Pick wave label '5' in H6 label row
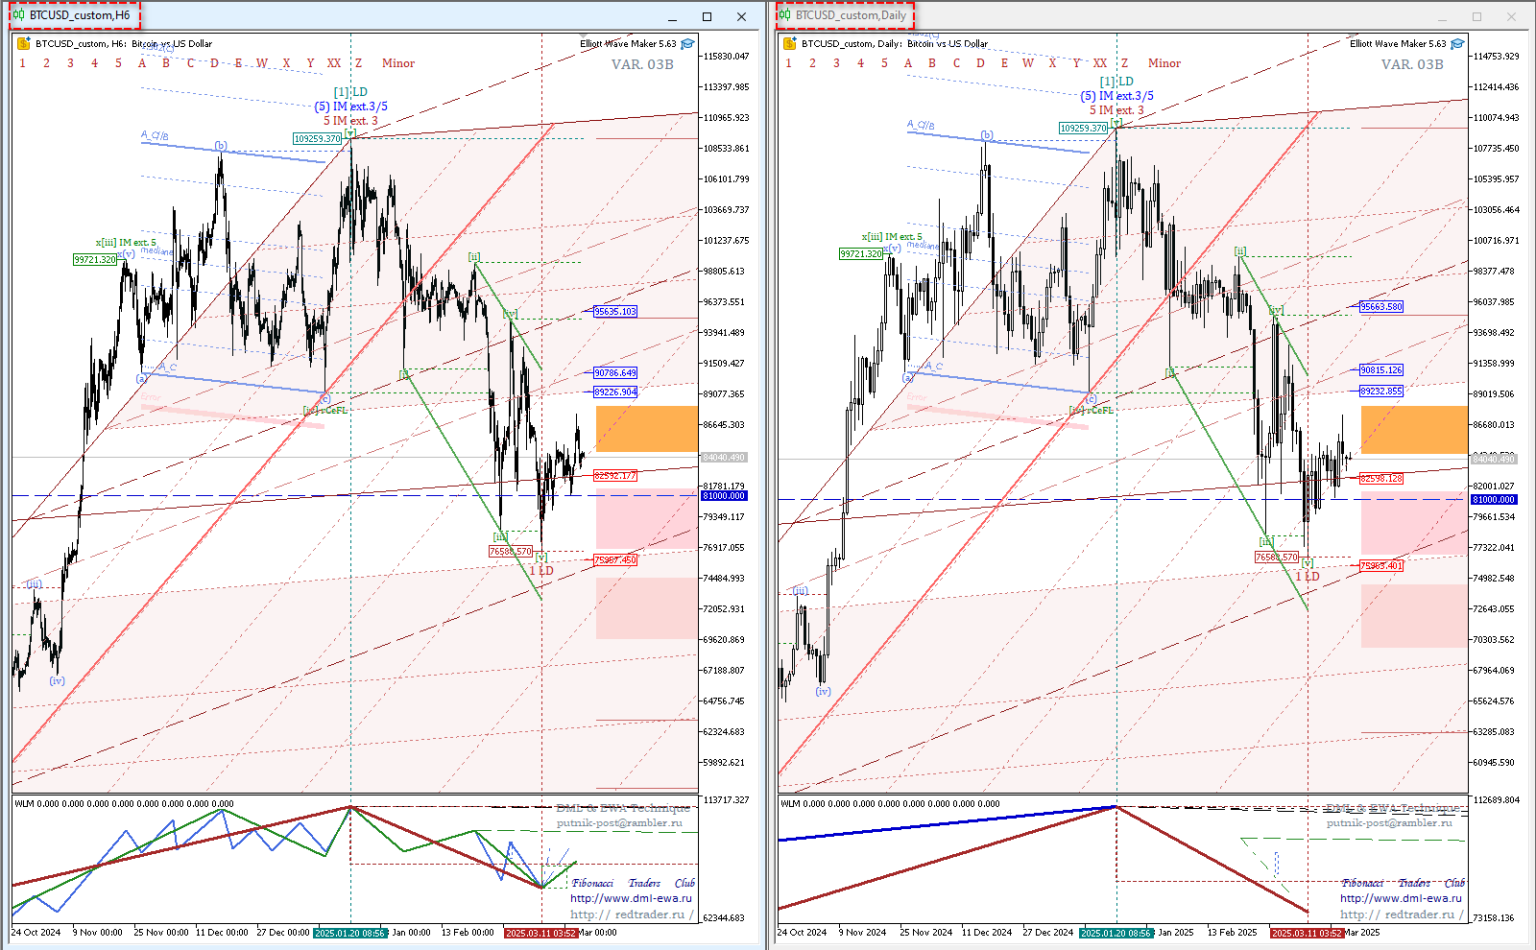 118,63
